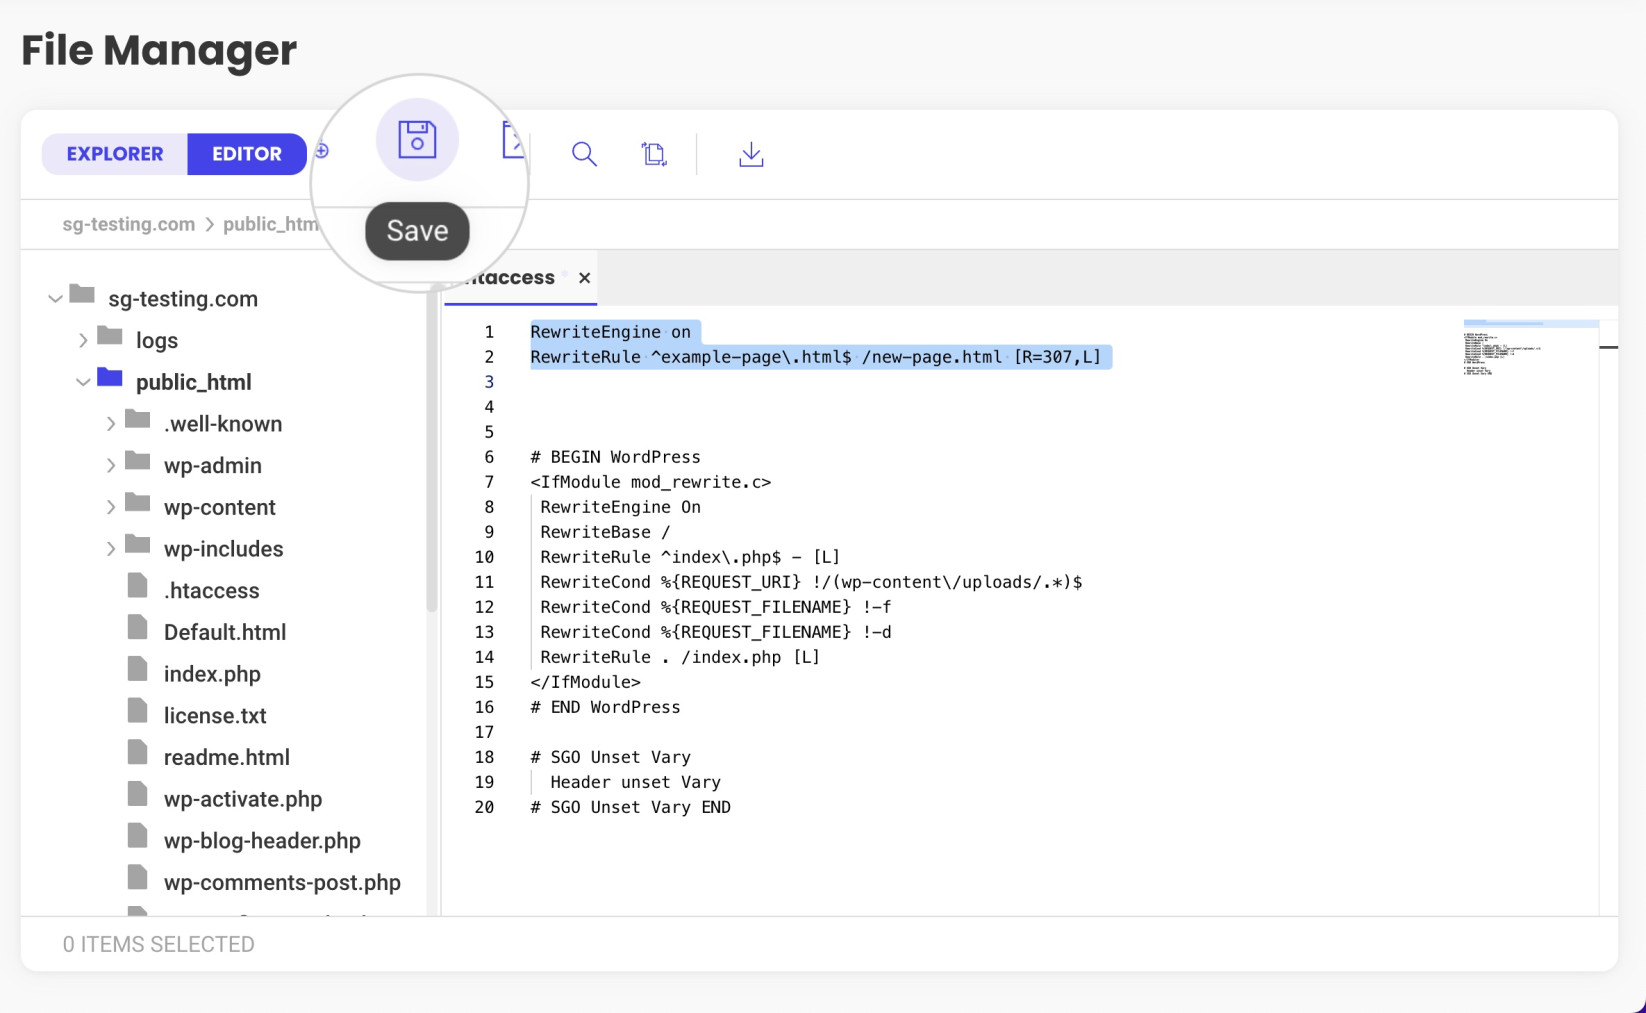The width and height of the screenshot is (1646, 1013).
Task: Open readme.html in file tree
Action: 227,758
